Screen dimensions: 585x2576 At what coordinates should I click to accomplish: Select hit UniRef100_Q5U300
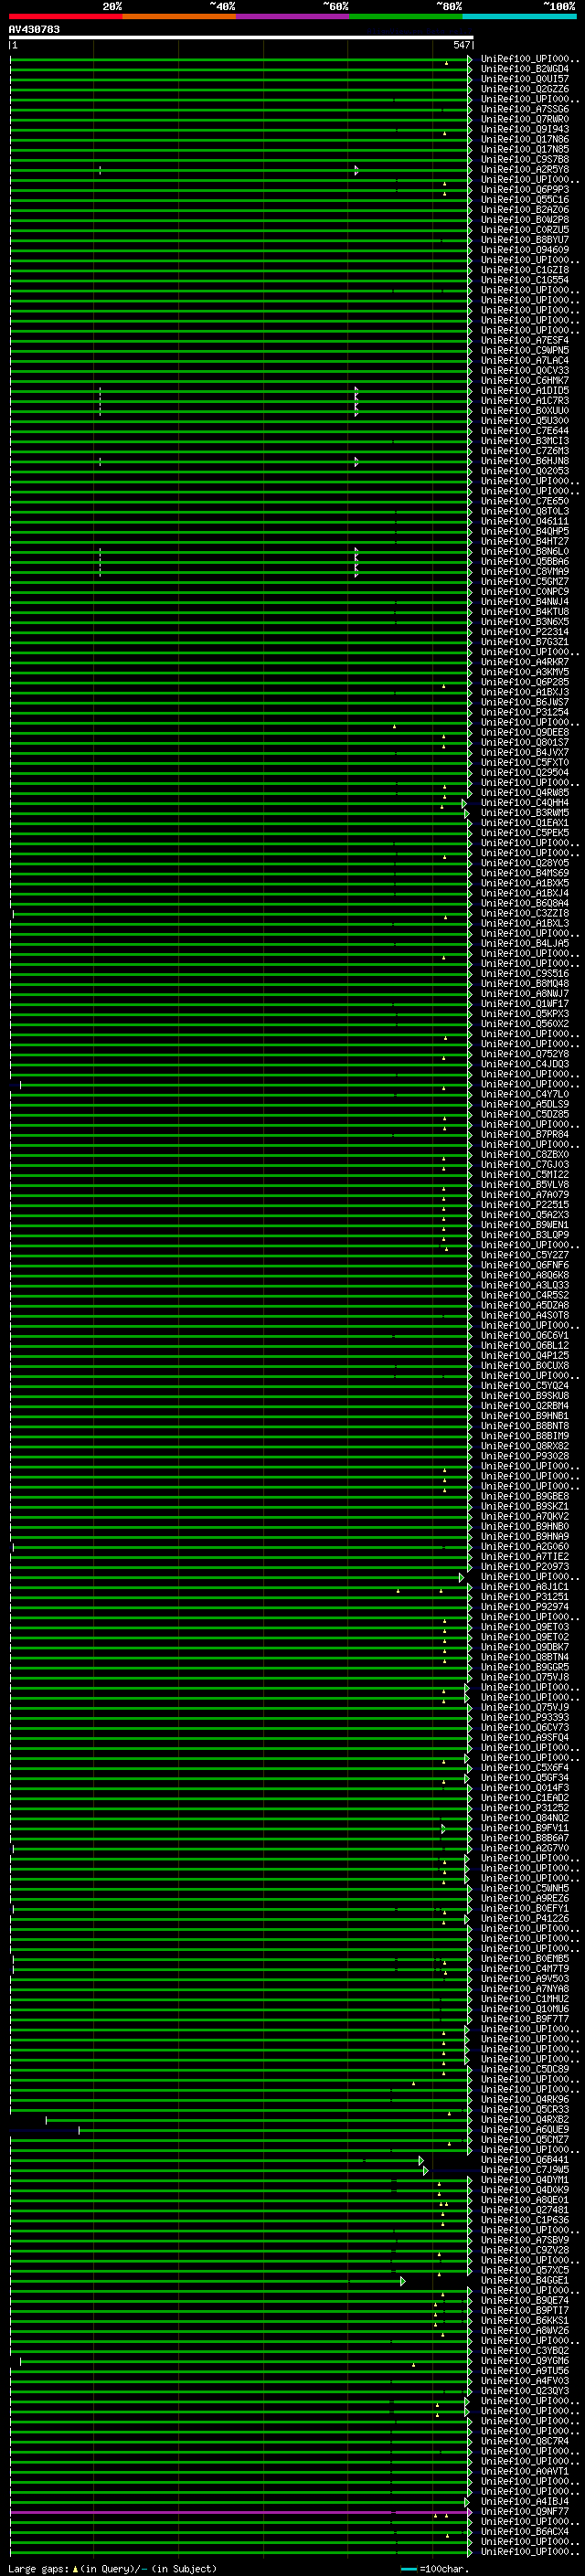pos(524,421)
